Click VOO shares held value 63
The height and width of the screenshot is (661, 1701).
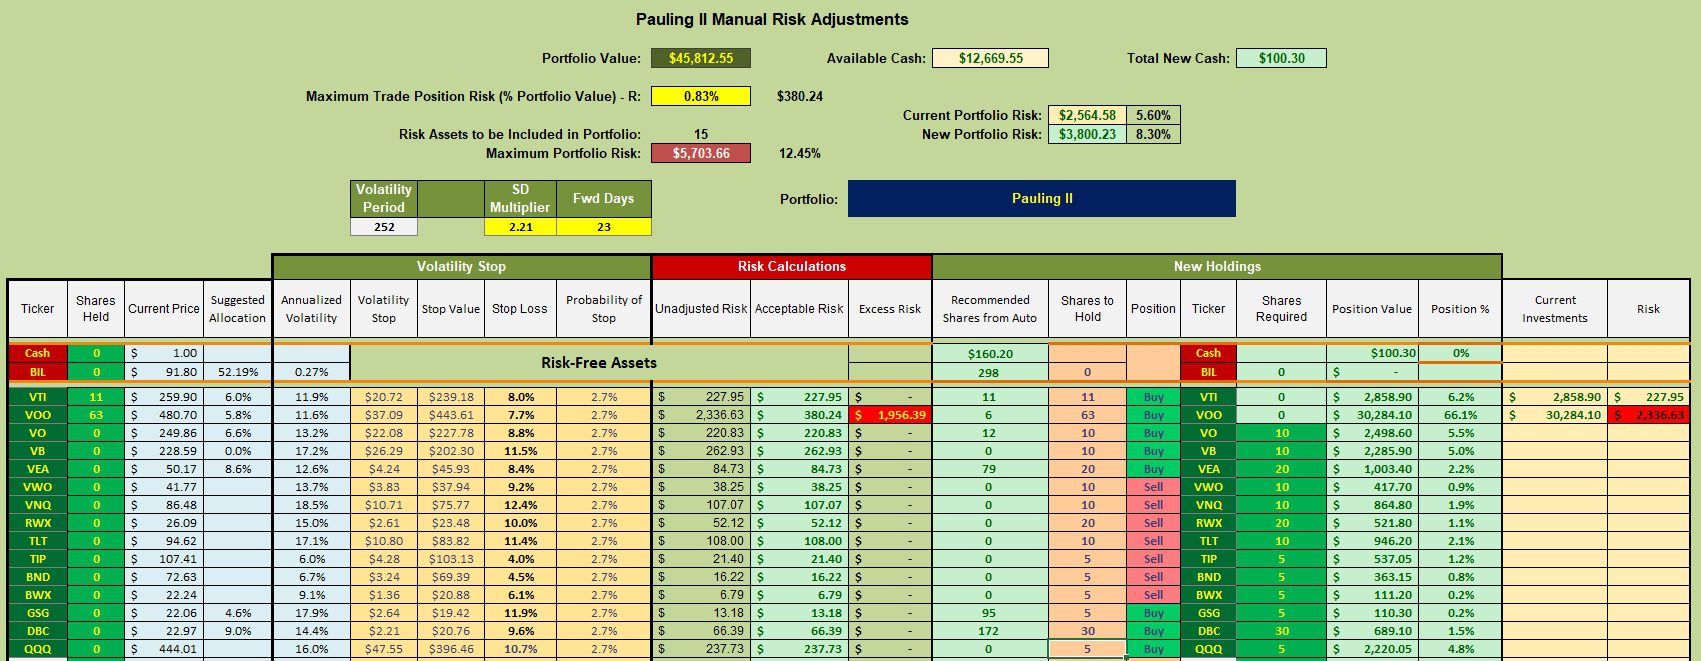pyautogui.click(x=96, y=415)
